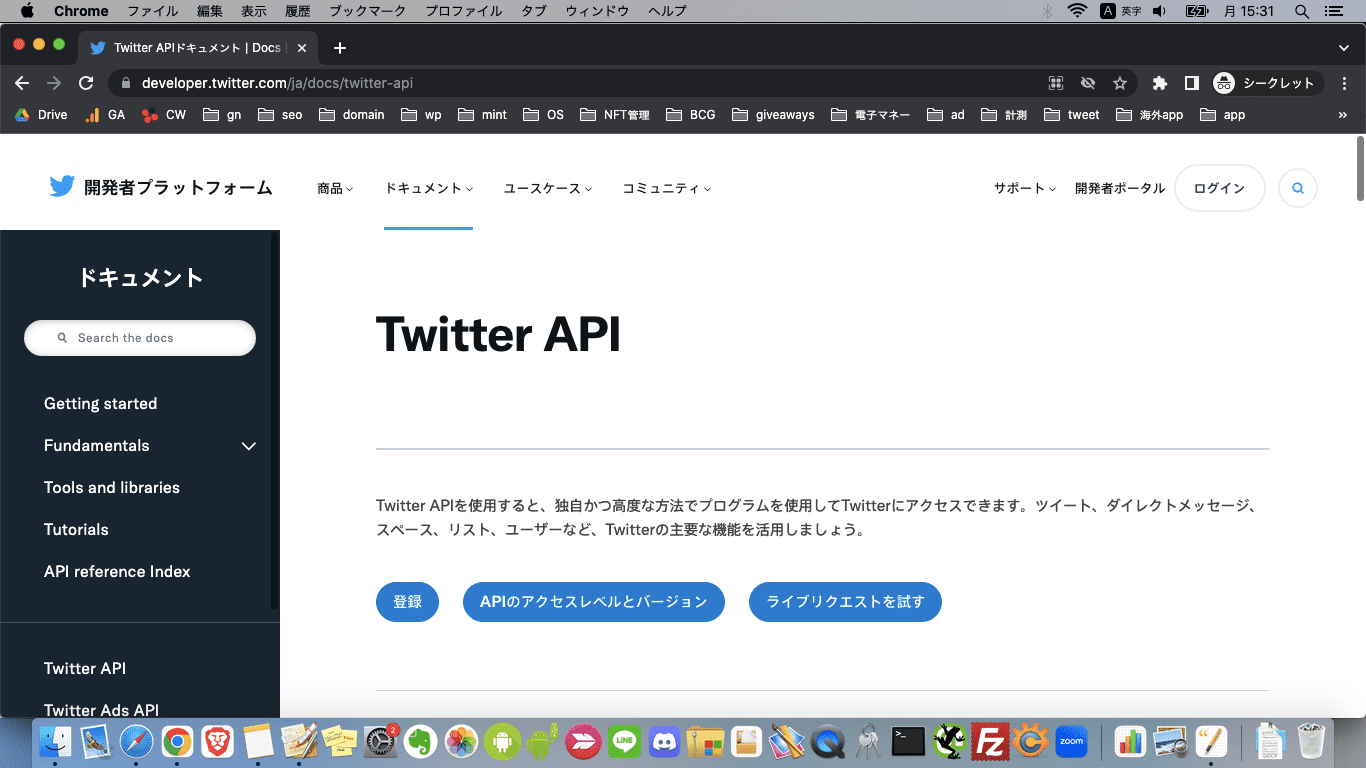Open the tab list dropdown arrow
The image size is (1366, 768).
click(1343, 48)
